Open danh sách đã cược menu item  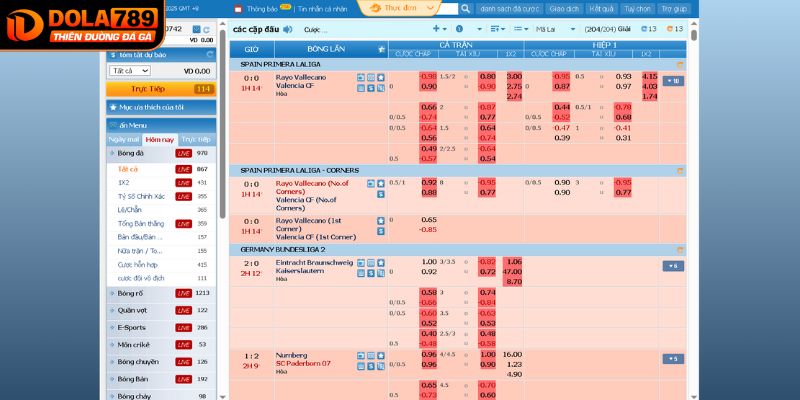[509, 9]
